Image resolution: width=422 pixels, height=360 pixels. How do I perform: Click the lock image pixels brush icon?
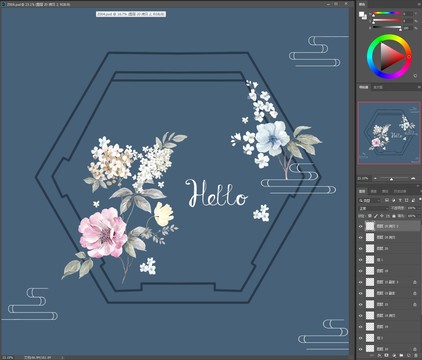[376, 216]
